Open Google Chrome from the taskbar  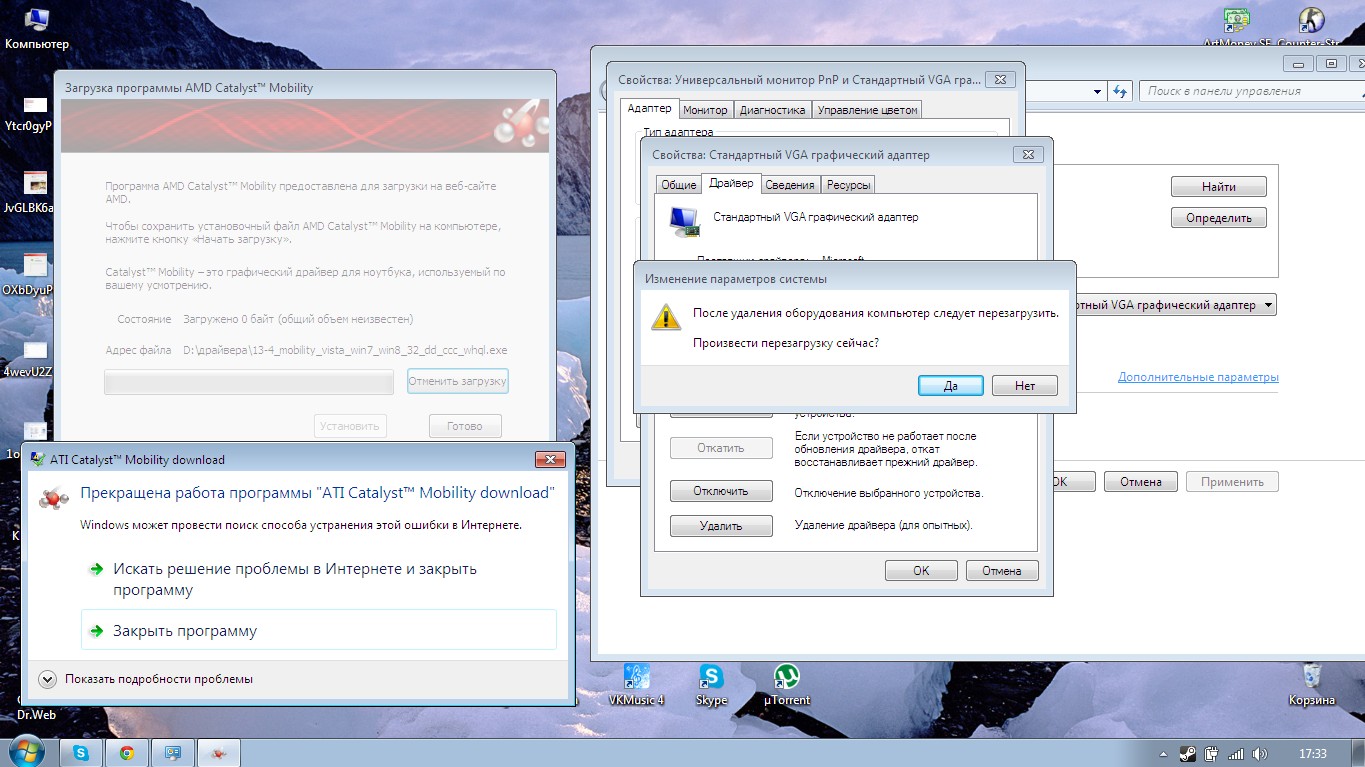127,752
